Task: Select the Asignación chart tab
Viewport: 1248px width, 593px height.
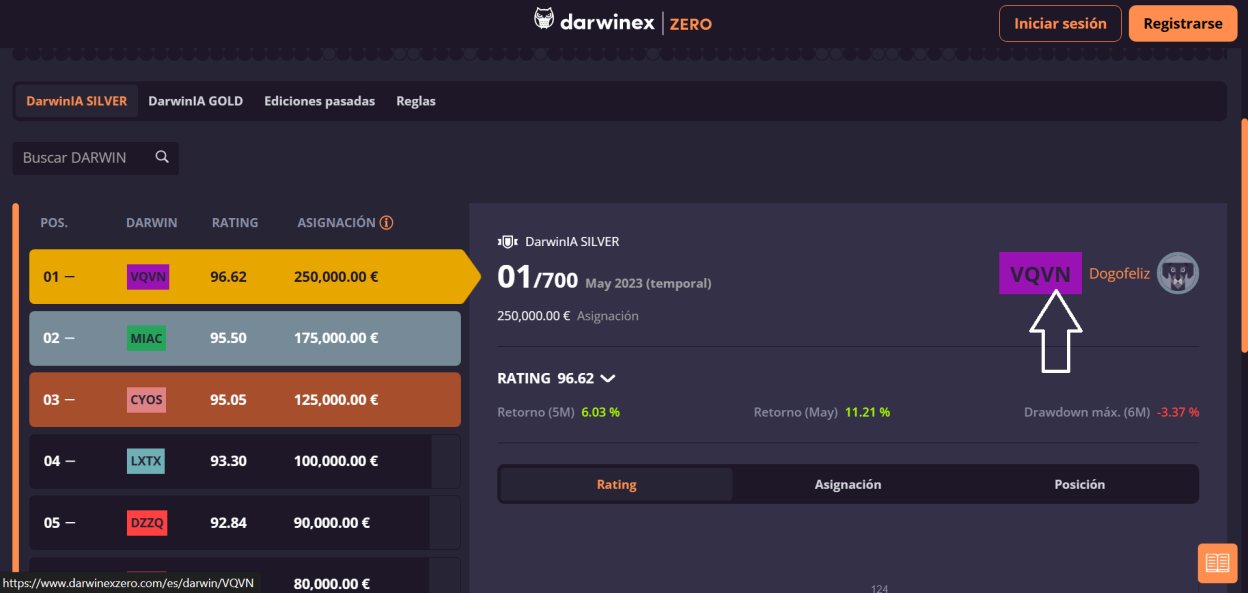Action: pos(848,484)
